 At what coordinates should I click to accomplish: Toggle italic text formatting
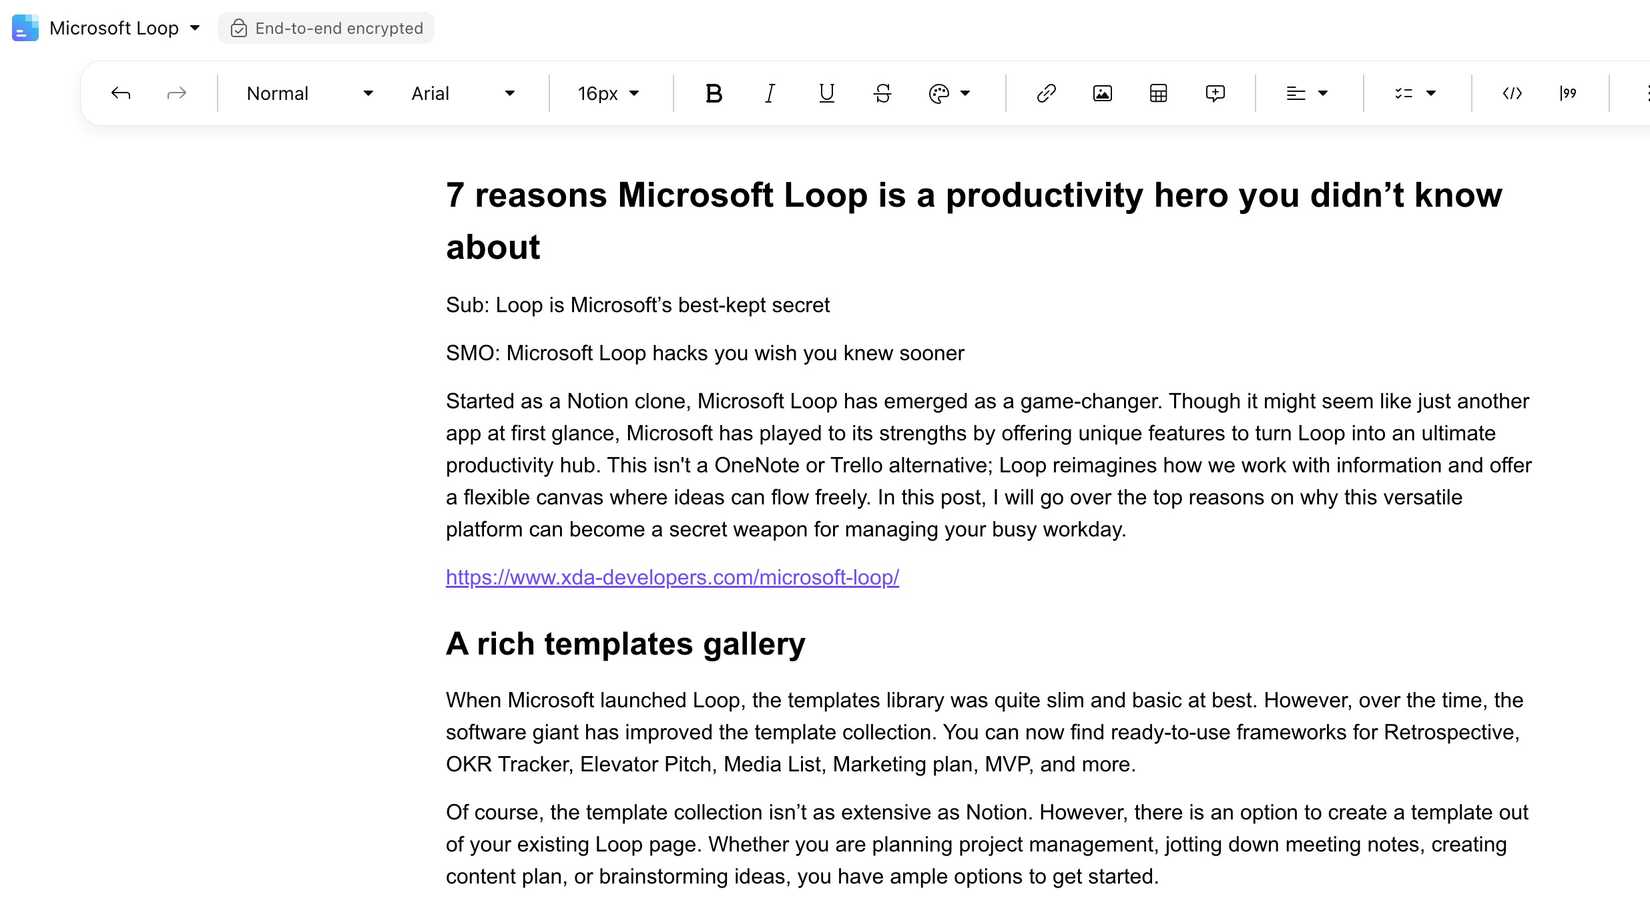tap(769, 93)
